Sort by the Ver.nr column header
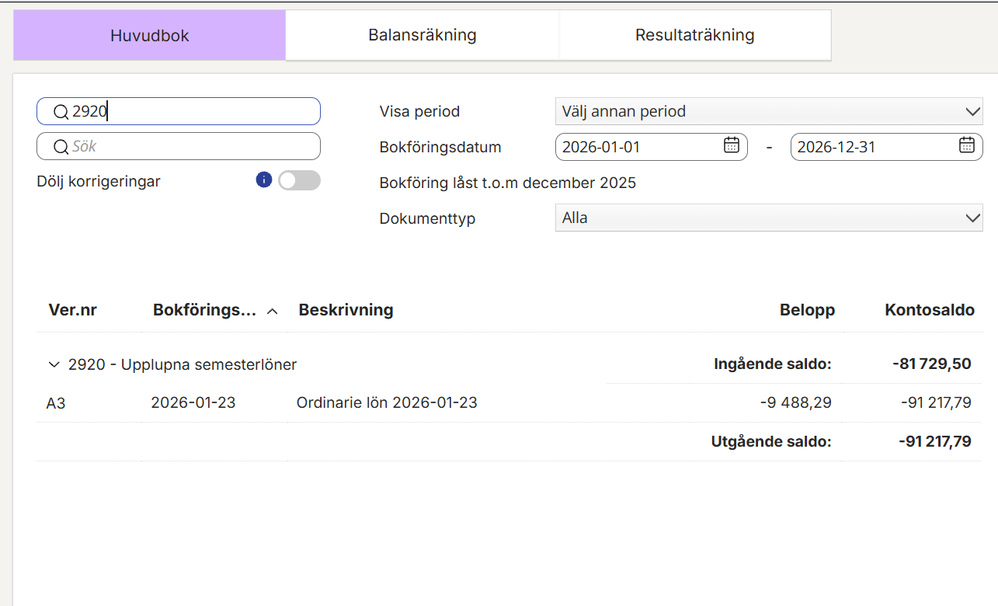Image resolution: width=998 pixels, height=606 pixels. pos(73,310)
